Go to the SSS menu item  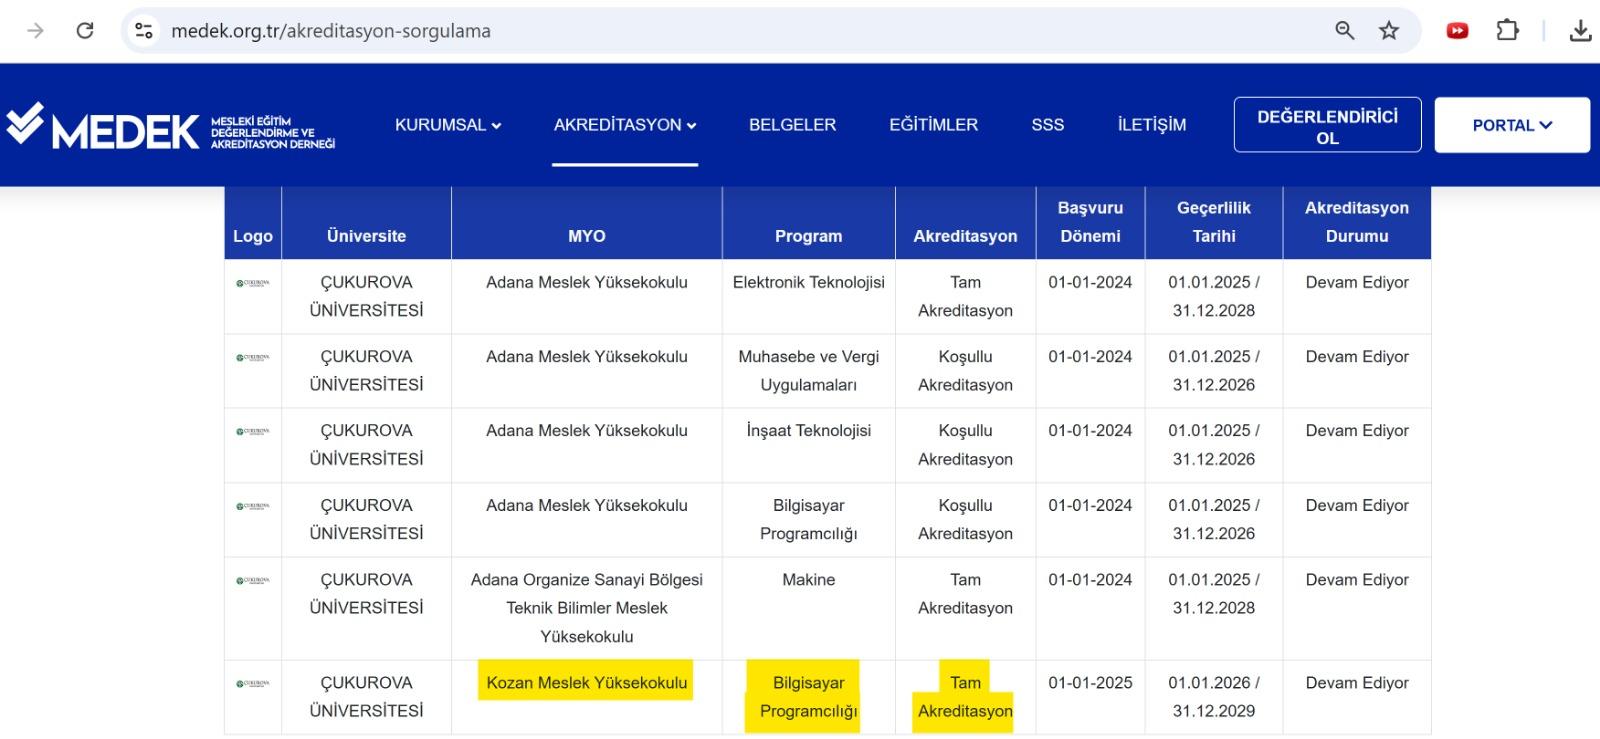(x=1047, y=125)
